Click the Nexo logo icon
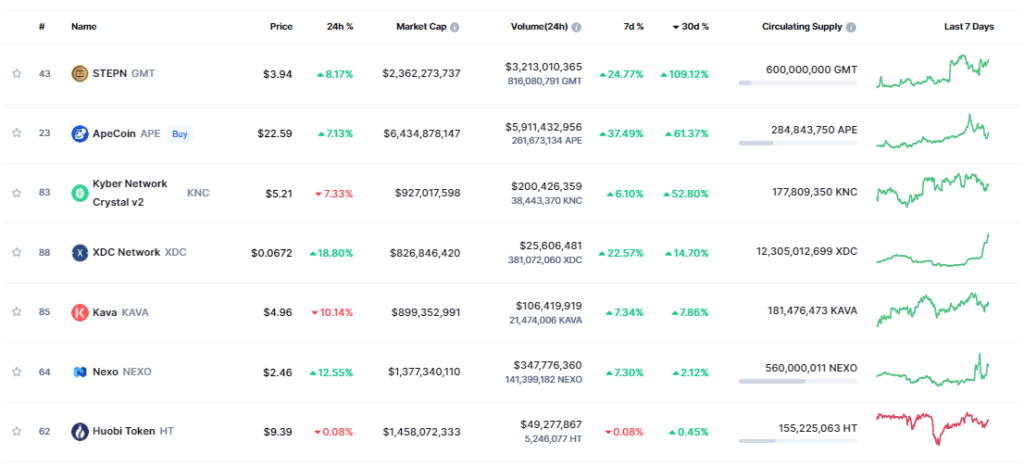Image resolution: width=1024 pixels, height=467 pixels. pyautogui.click(x=80, y=372)
